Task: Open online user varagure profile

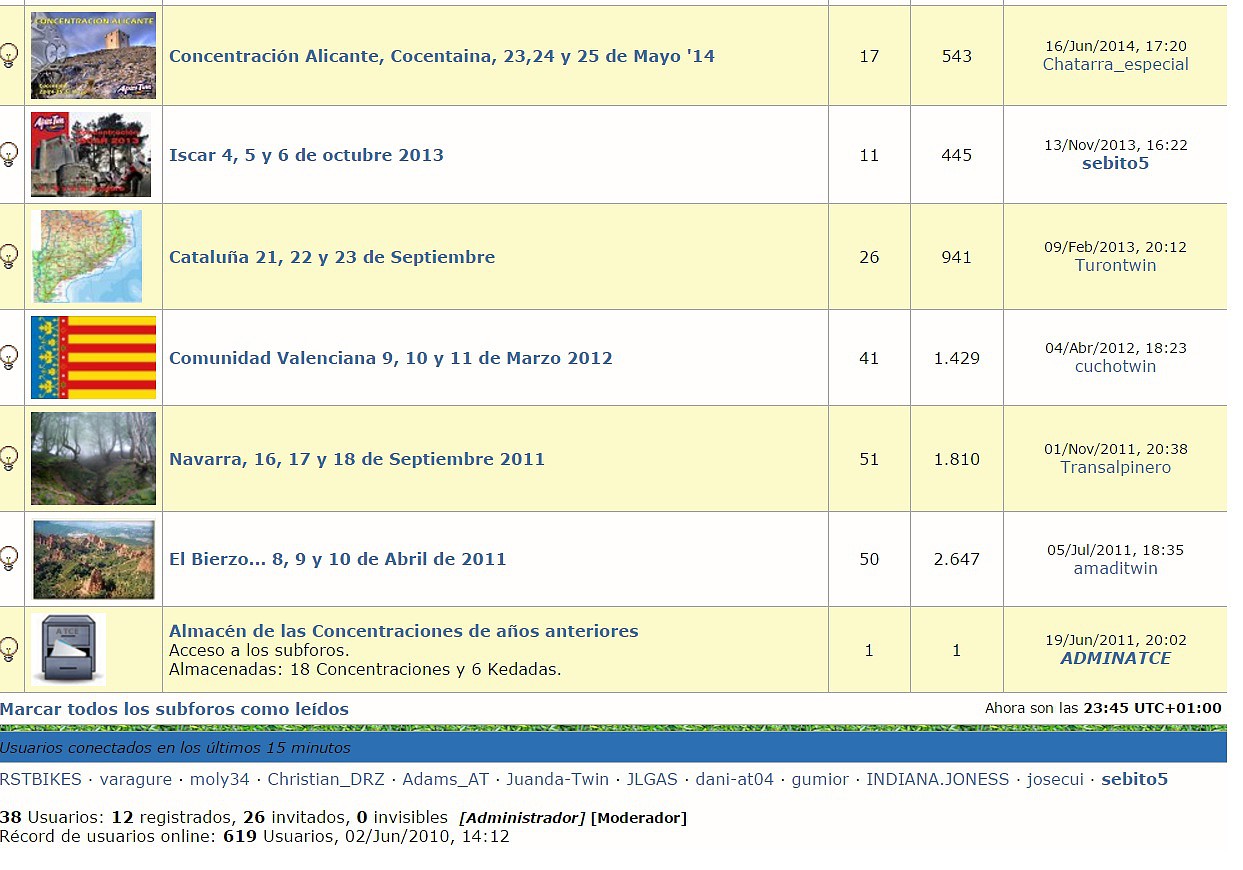Action: coord(135,779)
